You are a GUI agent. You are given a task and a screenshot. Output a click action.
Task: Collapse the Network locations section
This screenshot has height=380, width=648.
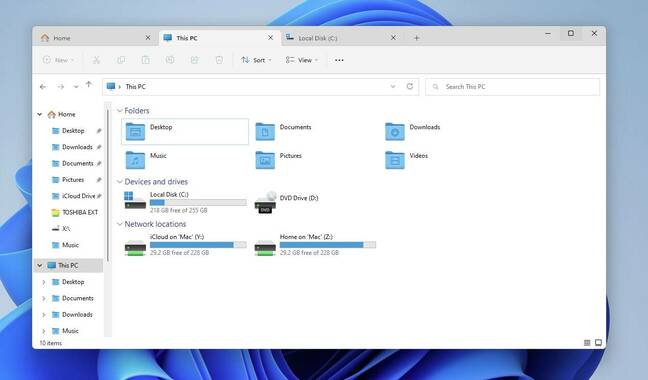(119, 224)
